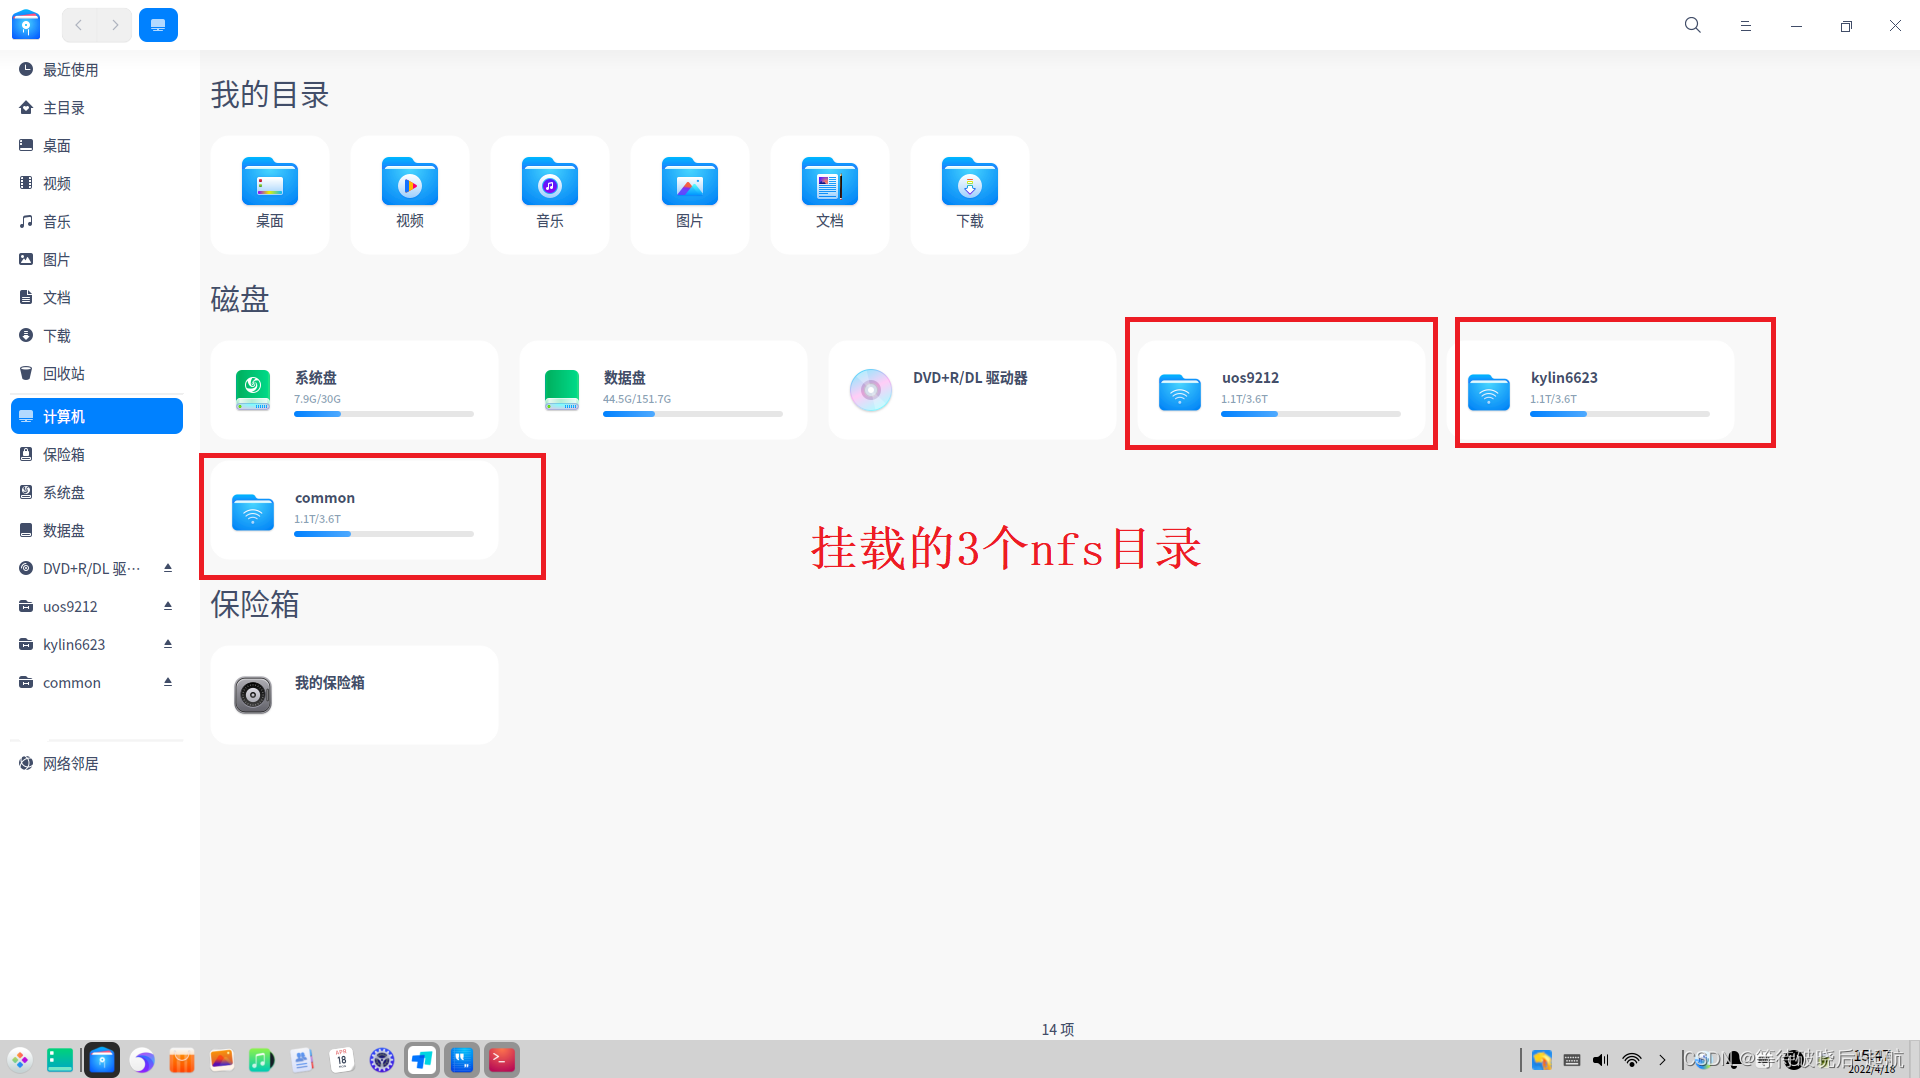Open the 图片 folder under 我的目录

tap(689, 193)
